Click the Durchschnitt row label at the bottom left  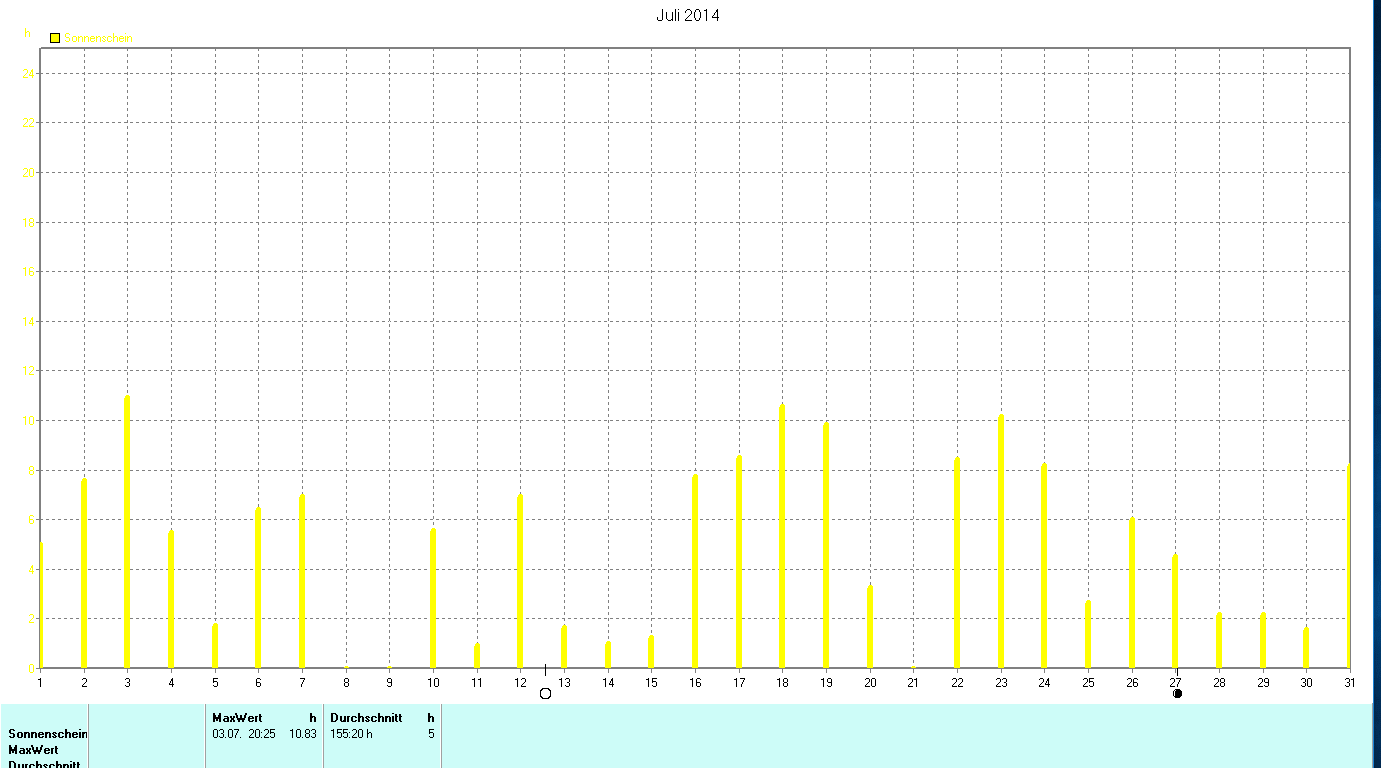(44, 764)
